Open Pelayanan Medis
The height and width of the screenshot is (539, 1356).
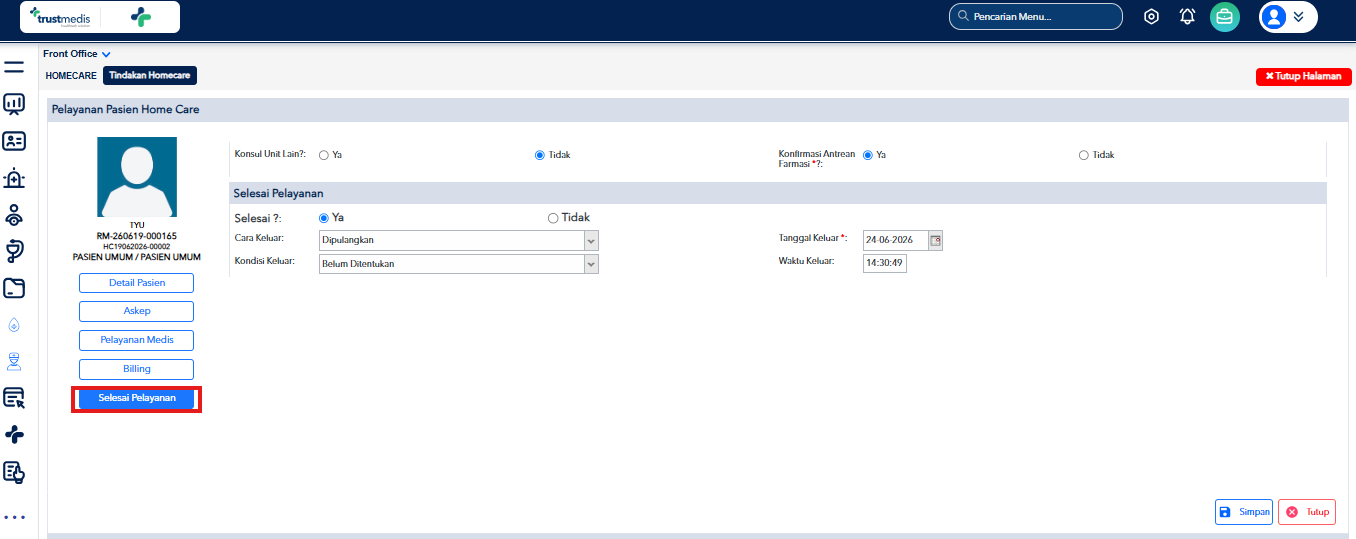click(137, 340)
